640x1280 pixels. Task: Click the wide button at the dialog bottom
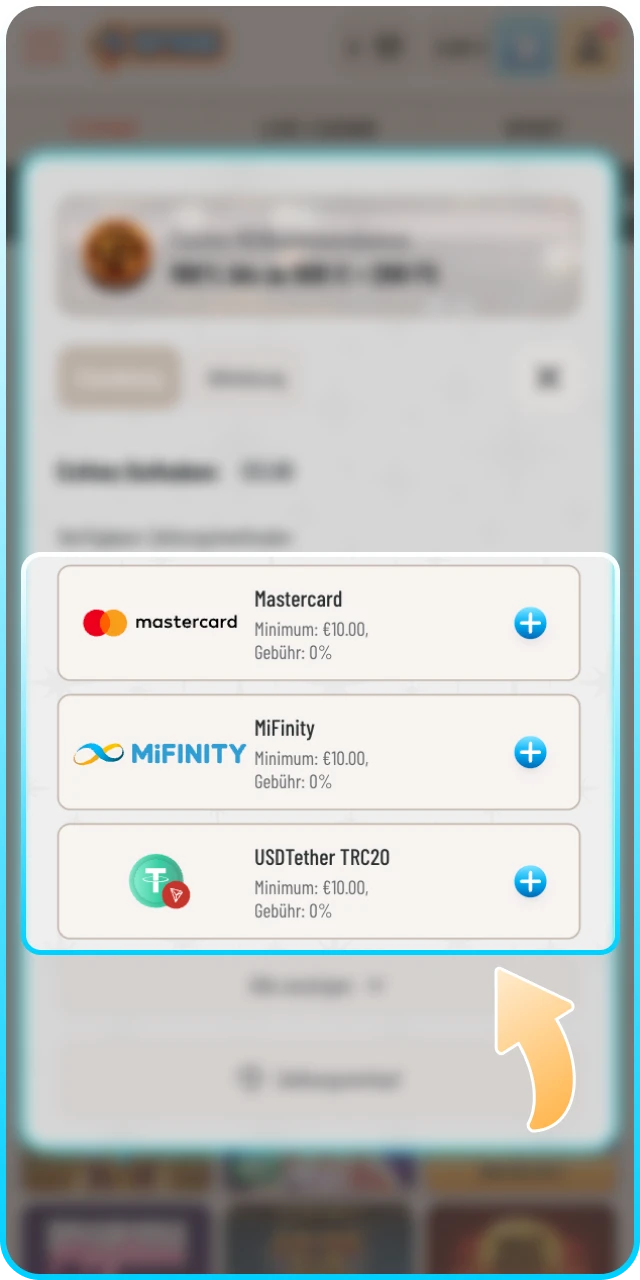318,1080
